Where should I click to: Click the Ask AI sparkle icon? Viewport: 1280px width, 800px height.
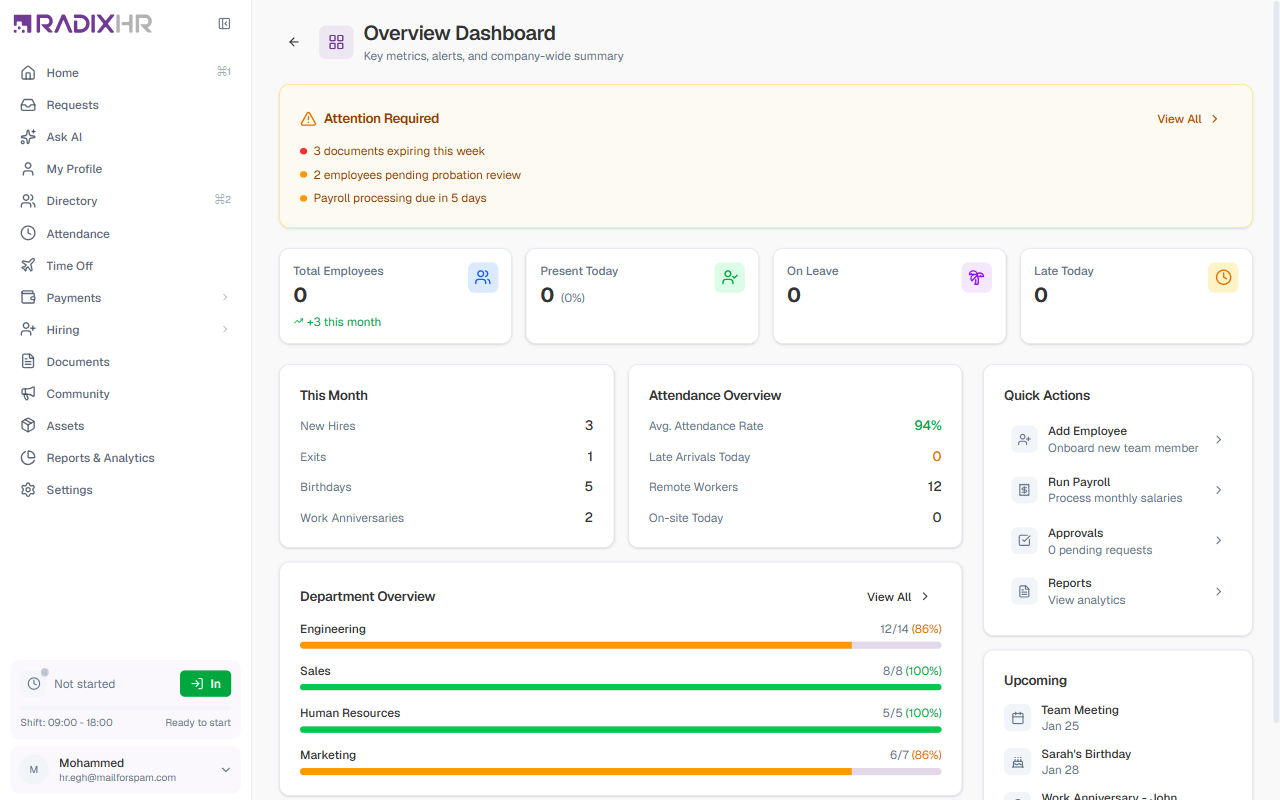[28, 137]
